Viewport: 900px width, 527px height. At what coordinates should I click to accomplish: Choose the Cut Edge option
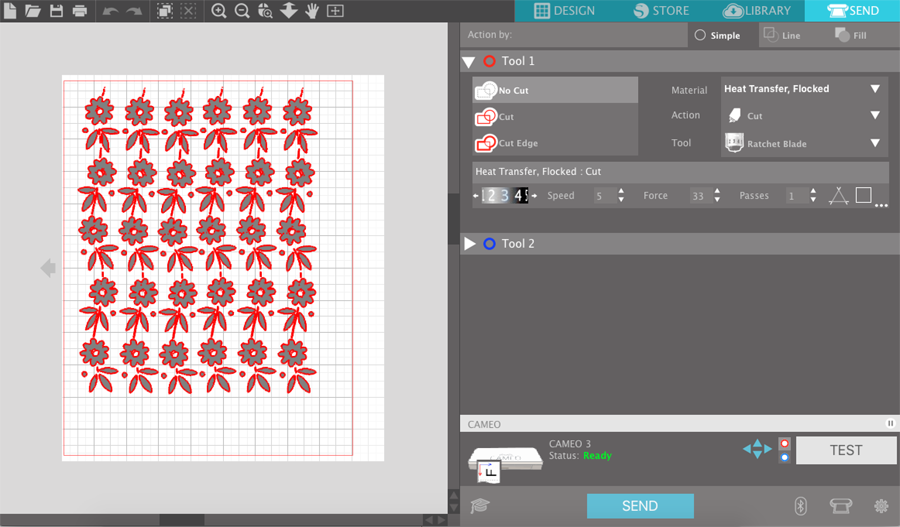click(555, 143)
